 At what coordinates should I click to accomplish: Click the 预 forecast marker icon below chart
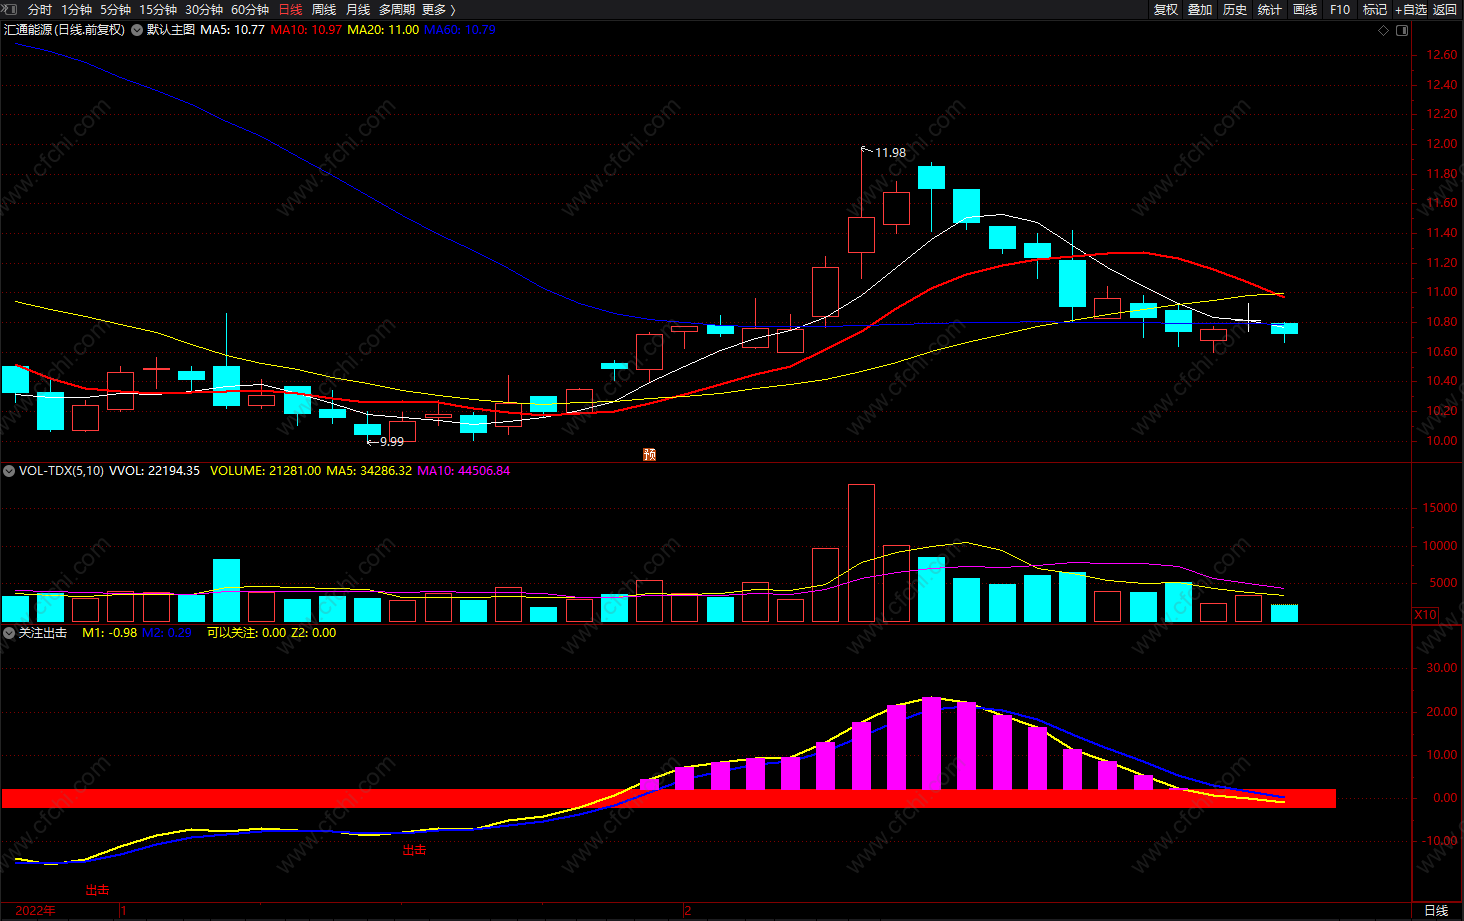[x=650, y=455]
